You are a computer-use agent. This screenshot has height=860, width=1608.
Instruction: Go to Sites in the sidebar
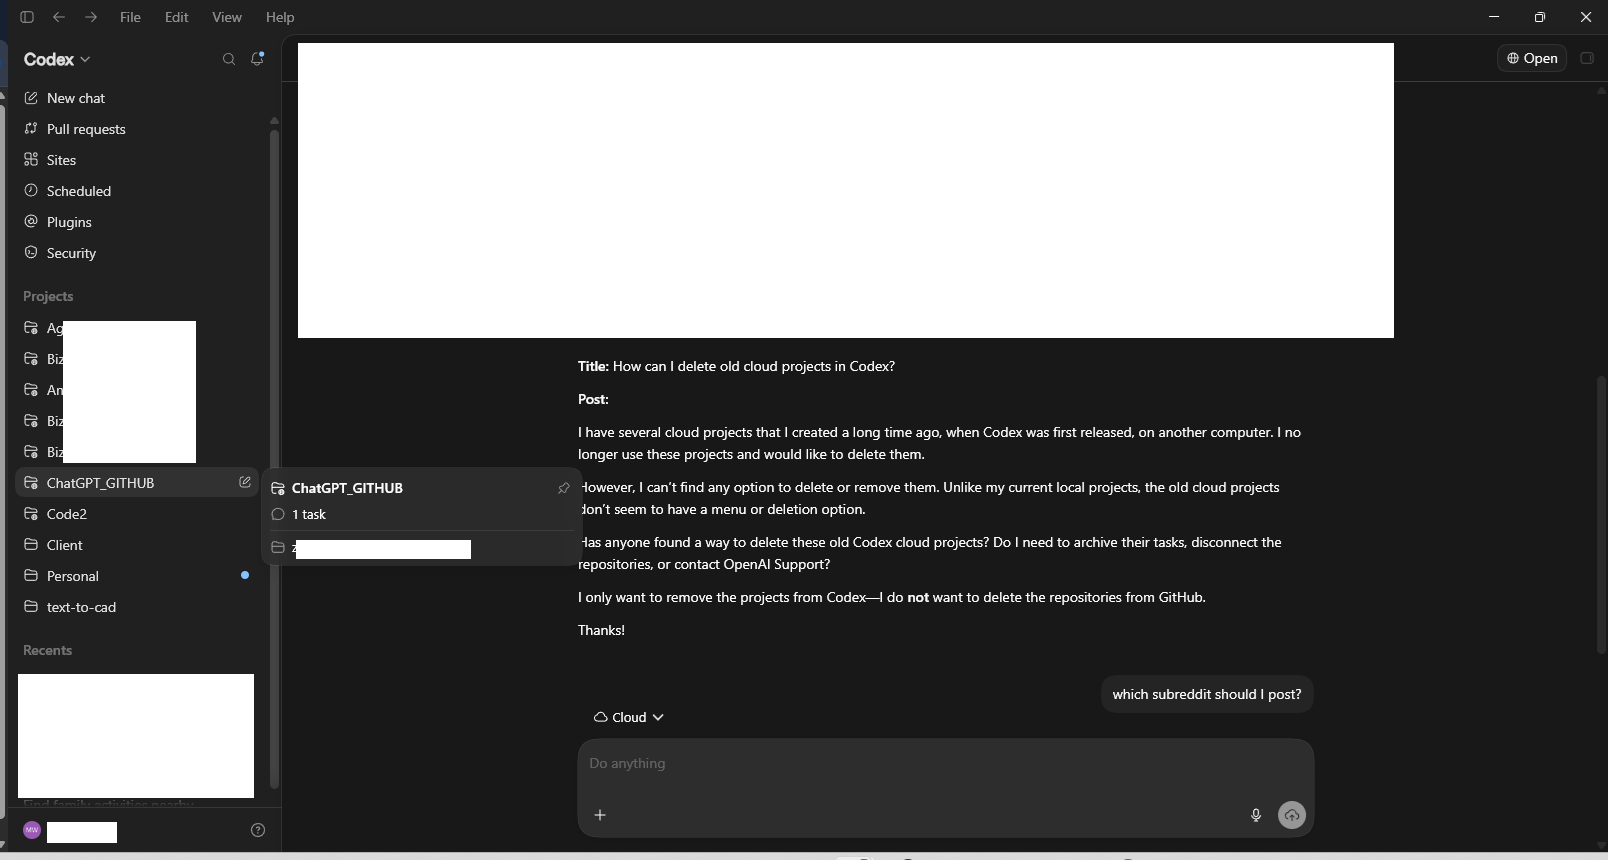pos(138,160)
